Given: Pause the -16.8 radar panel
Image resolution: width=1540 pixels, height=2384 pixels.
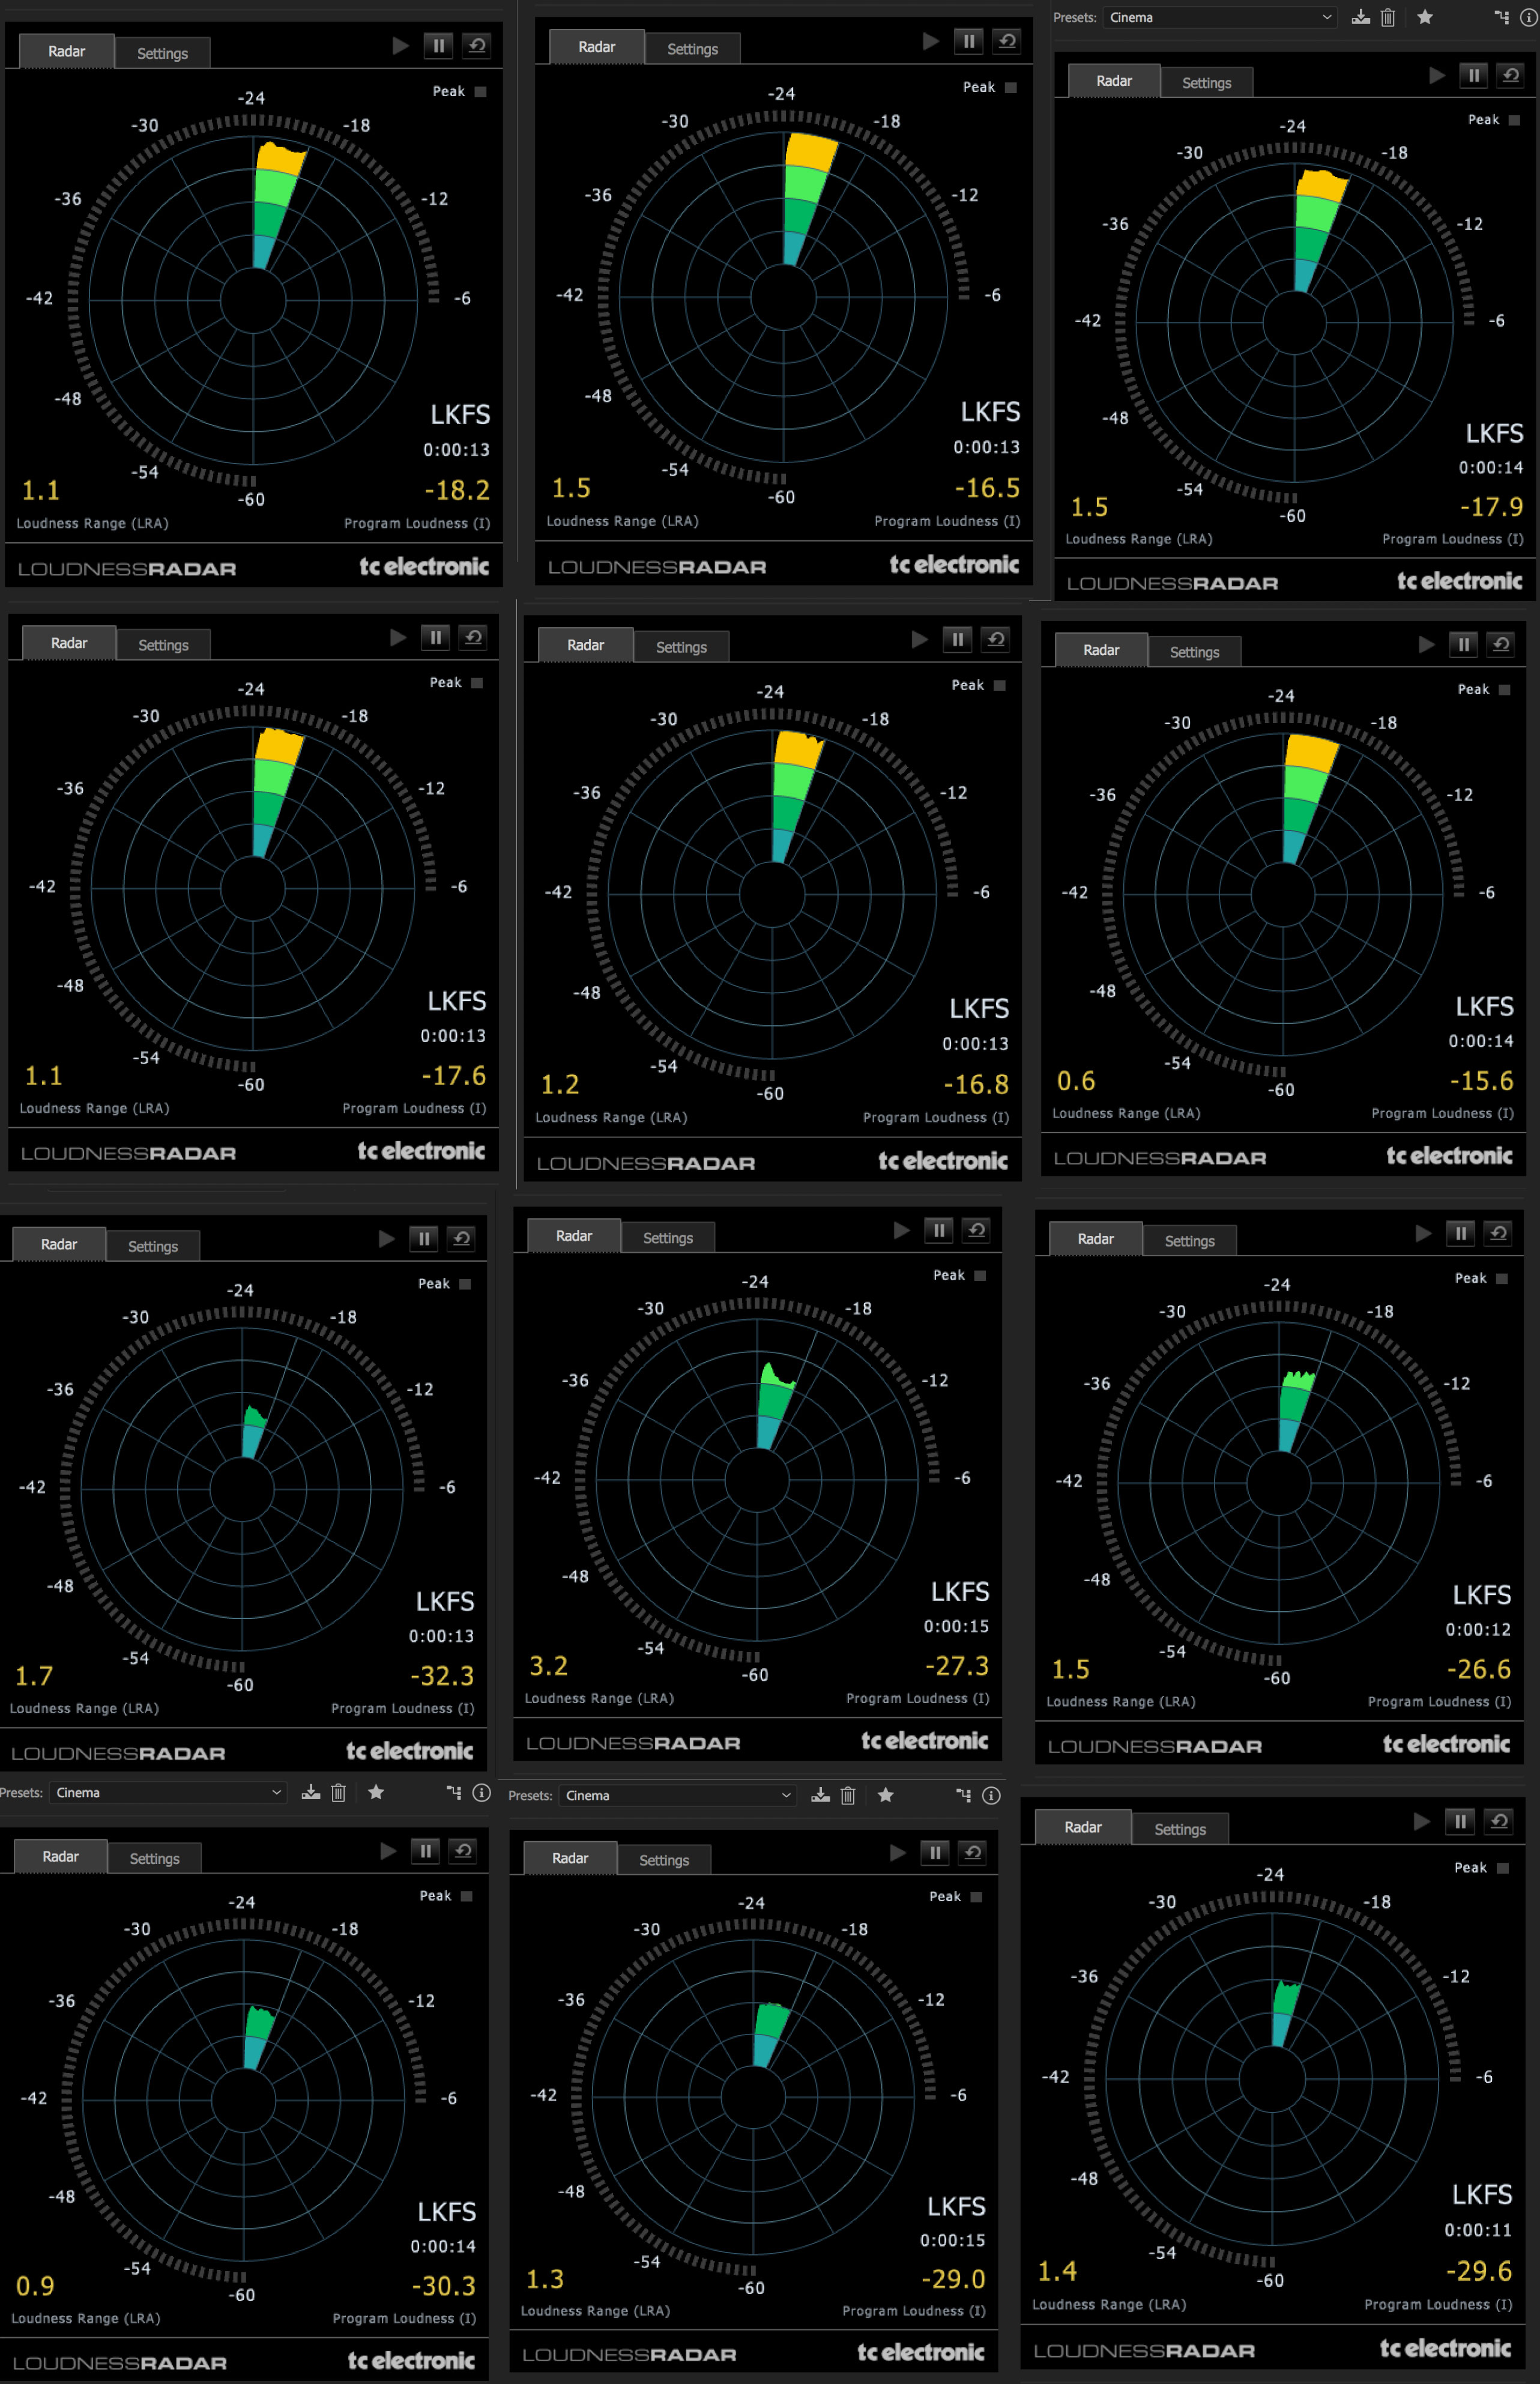Looking at the screenshot, I should click(x=957, y=640).
